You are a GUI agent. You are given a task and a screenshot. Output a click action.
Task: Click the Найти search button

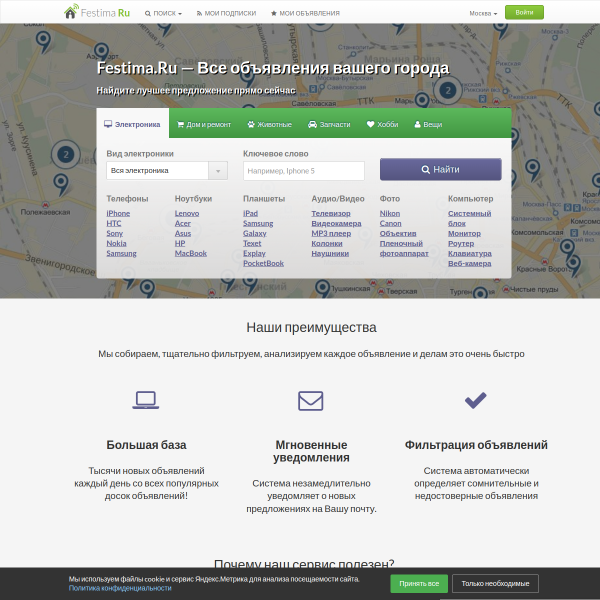pyautogui.click(x=440, y=169)
